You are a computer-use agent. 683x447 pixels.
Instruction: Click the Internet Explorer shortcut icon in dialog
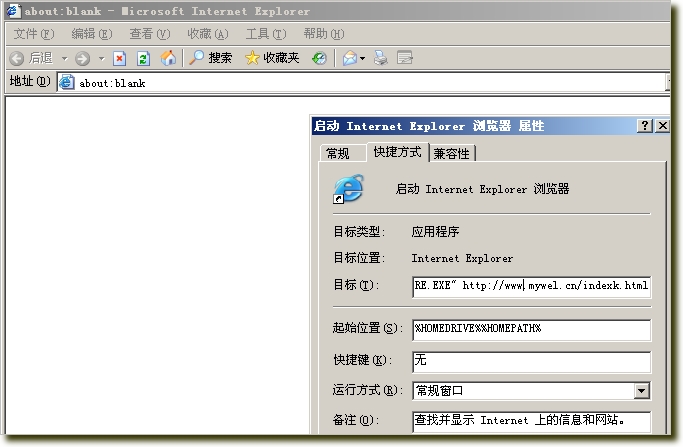click(348, 189)
